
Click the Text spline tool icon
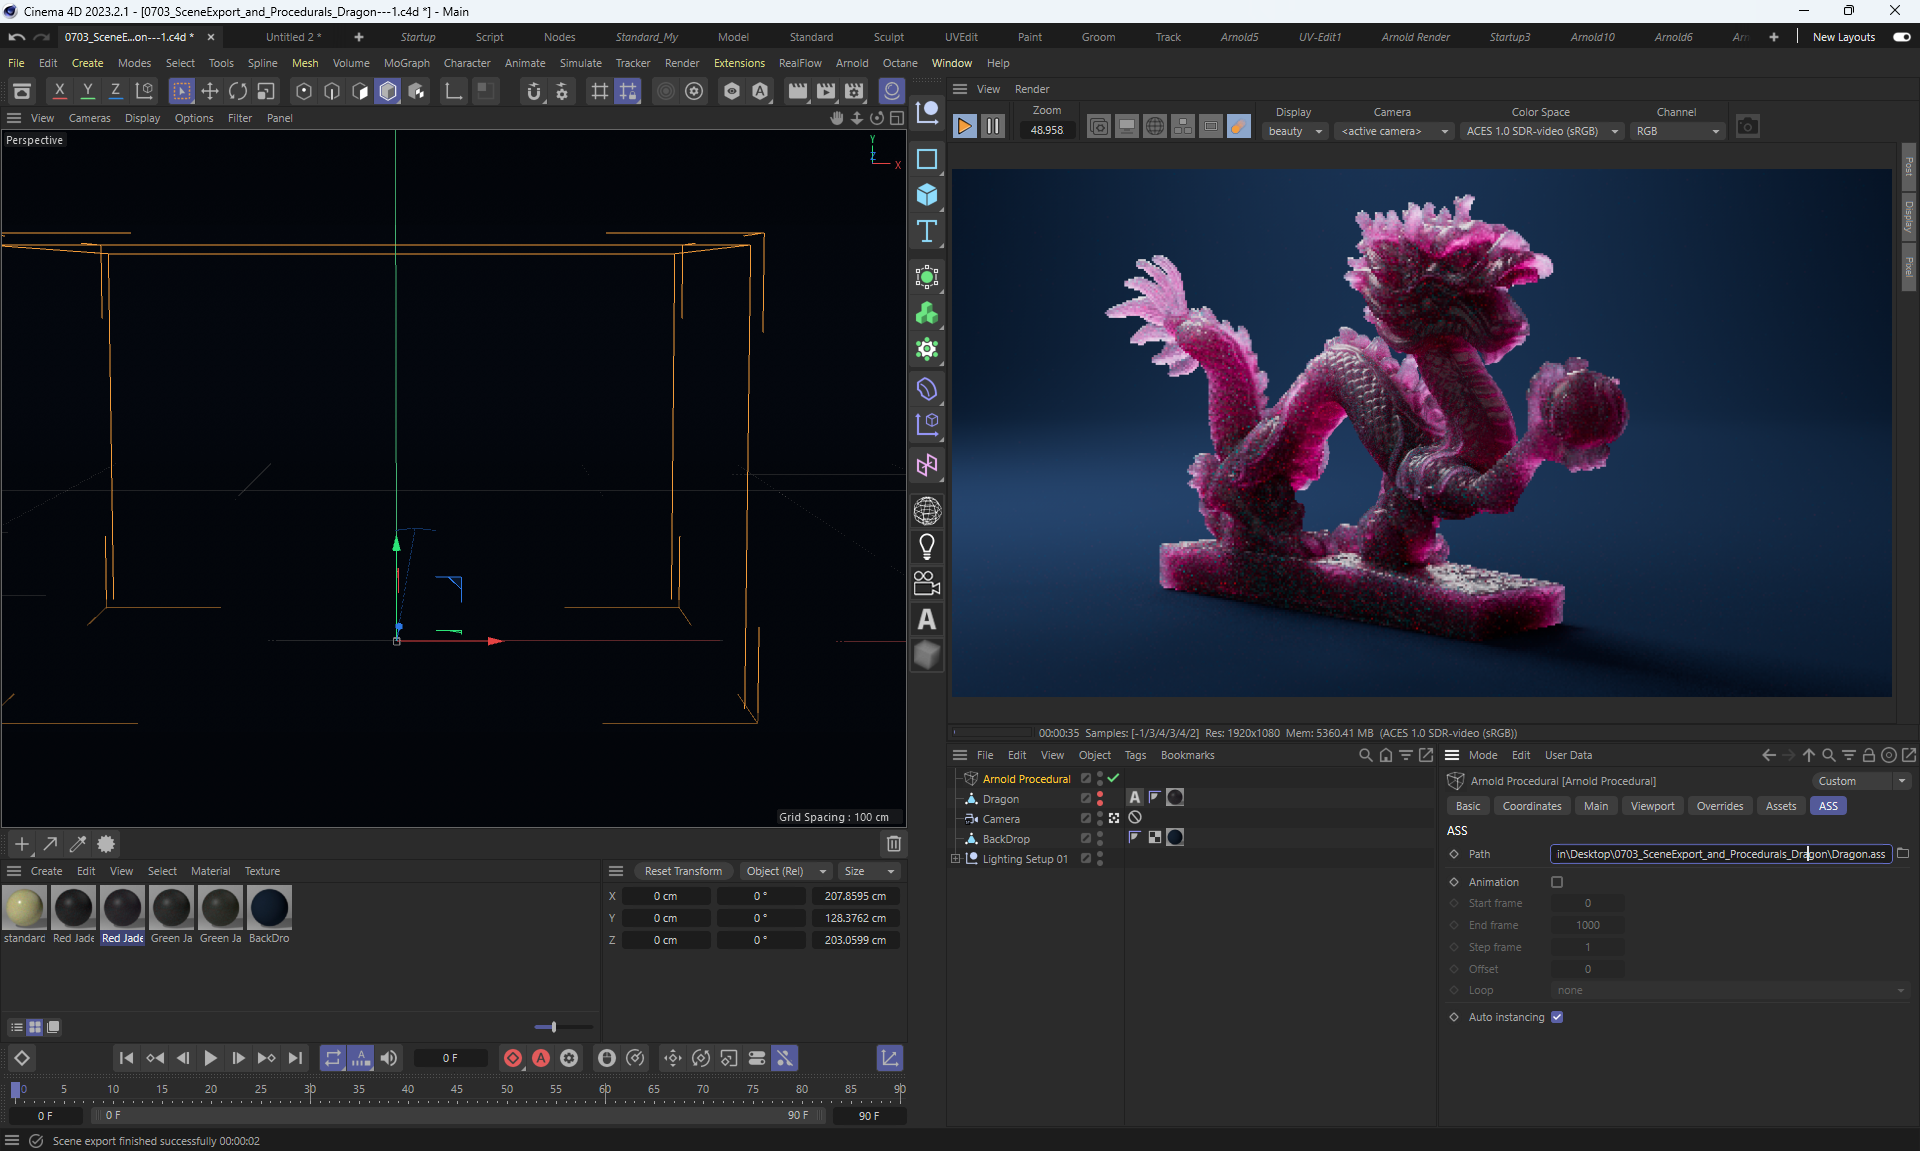pos(927,232)
